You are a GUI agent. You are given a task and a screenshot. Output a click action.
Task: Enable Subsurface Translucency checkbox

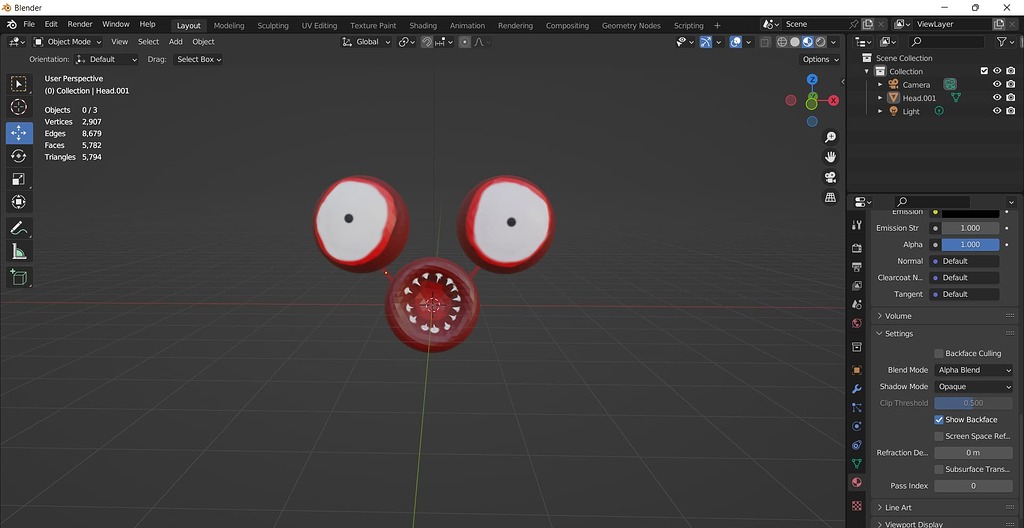coord(938,469)
